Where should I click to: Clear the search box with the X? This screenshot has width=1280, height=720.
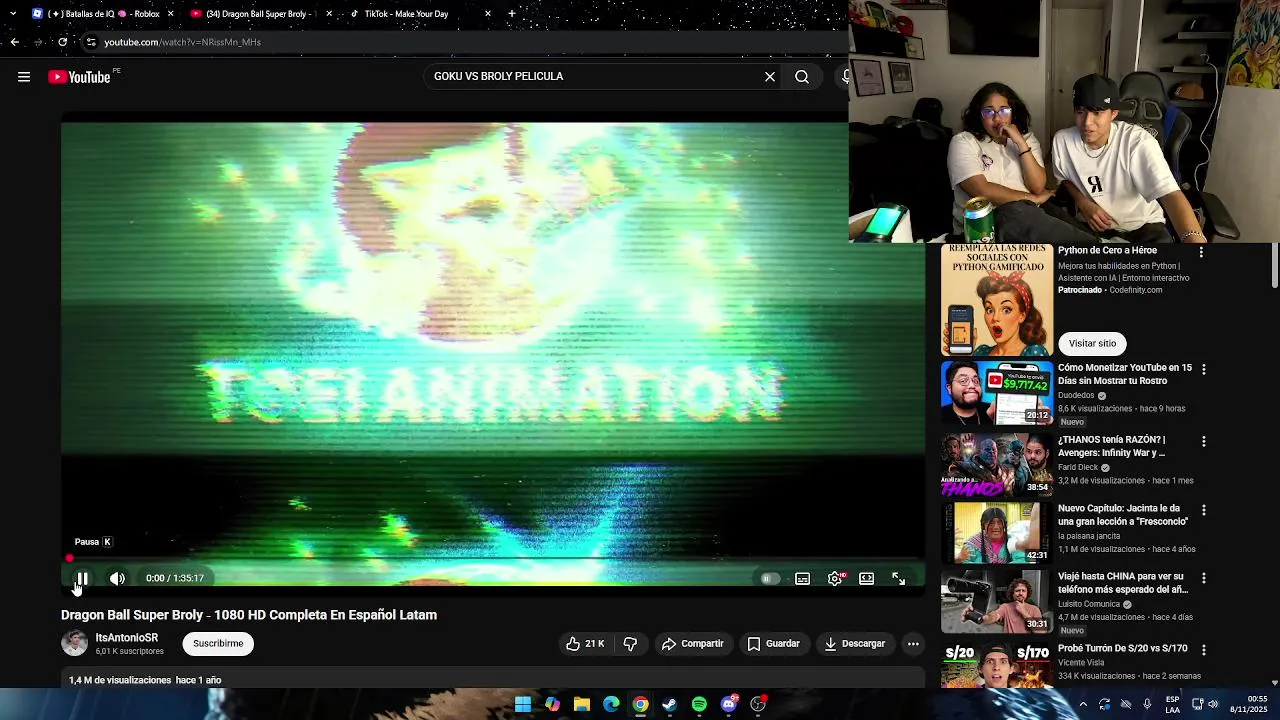point(770,76)
